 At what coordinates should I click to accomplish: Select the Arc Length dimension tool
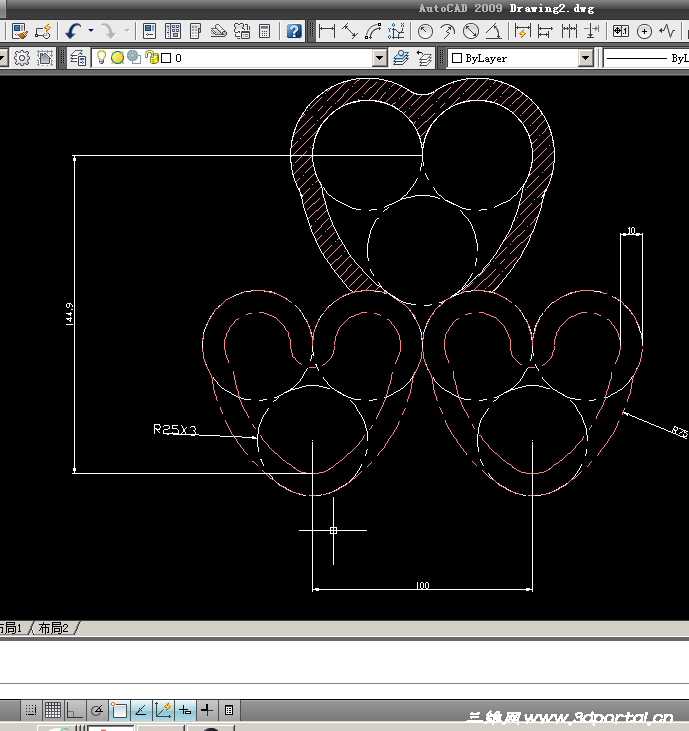point(373,31)
